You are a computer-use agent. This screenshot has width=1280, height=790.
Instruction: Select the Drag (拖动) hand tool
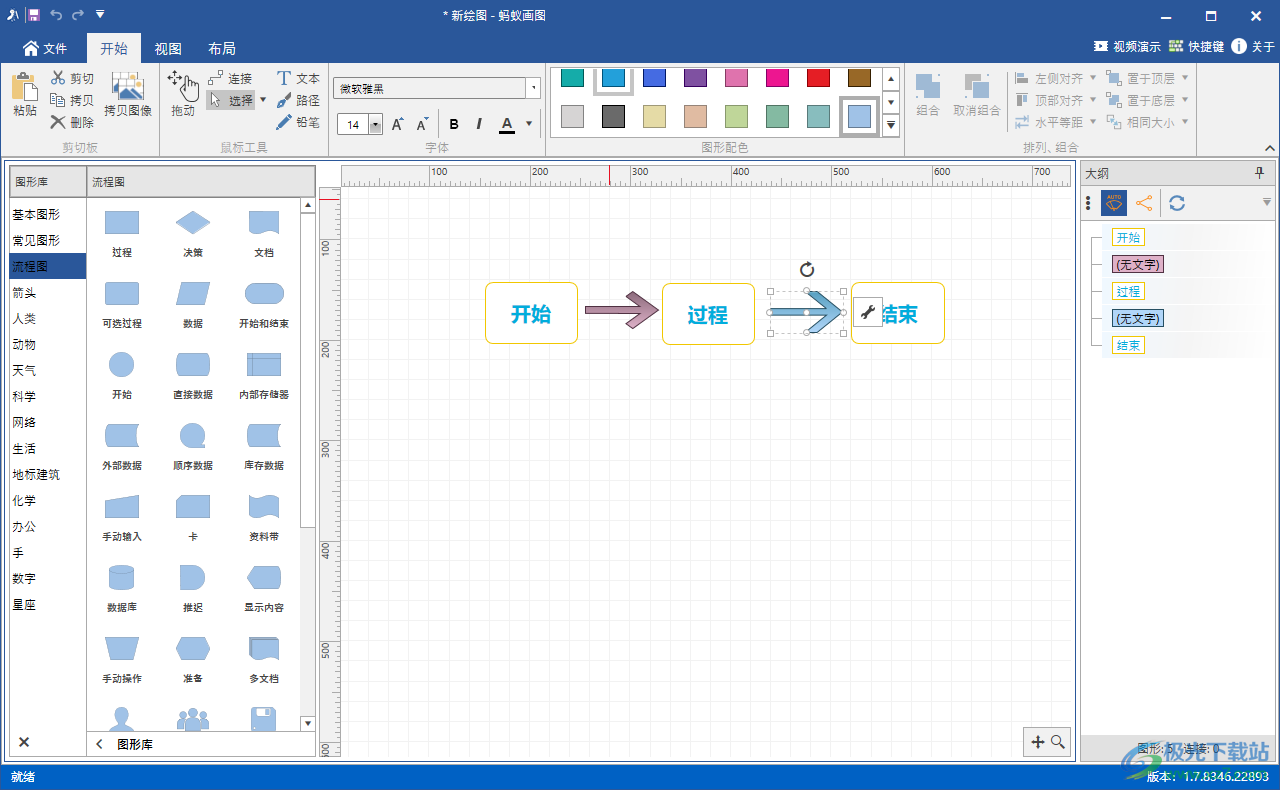coord(183,86)
